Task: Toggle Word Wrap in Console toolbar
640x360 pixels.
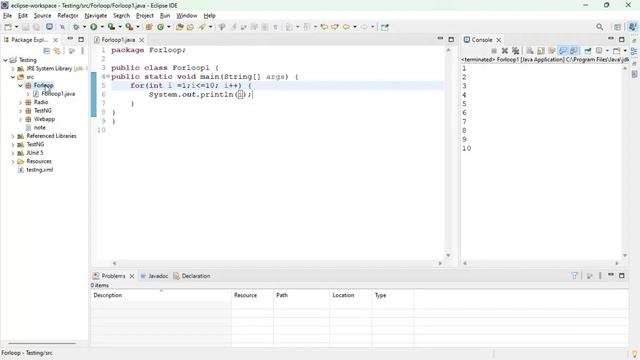Action: click(552, 51)
